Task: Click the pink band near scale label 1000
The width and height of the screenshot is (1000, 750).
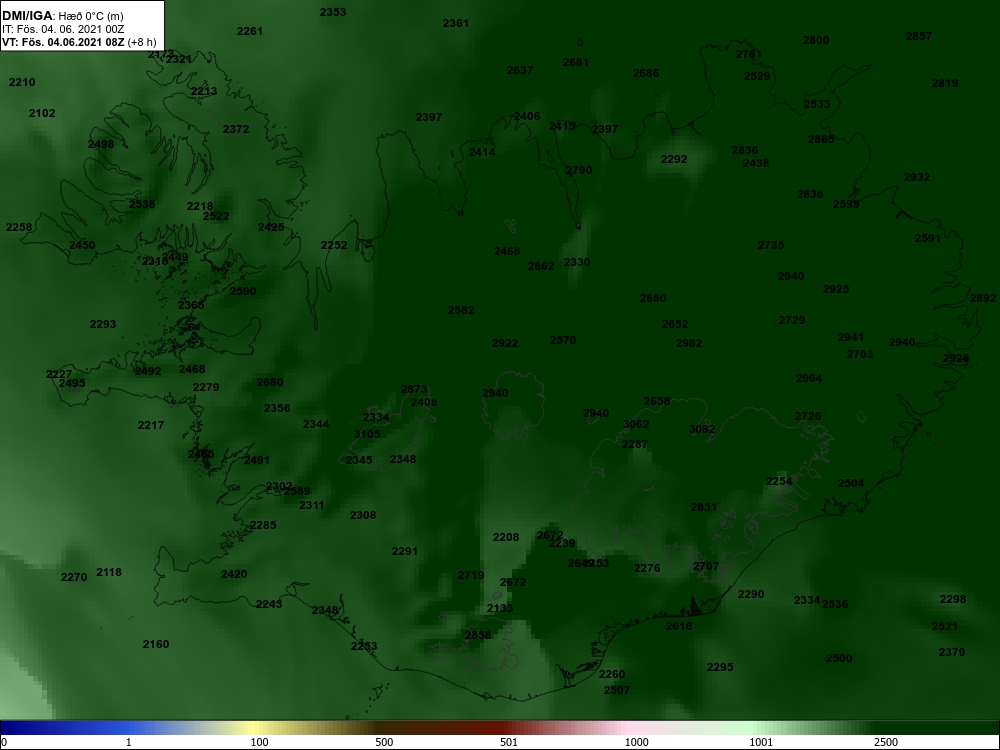Action: tap(628, 728)
